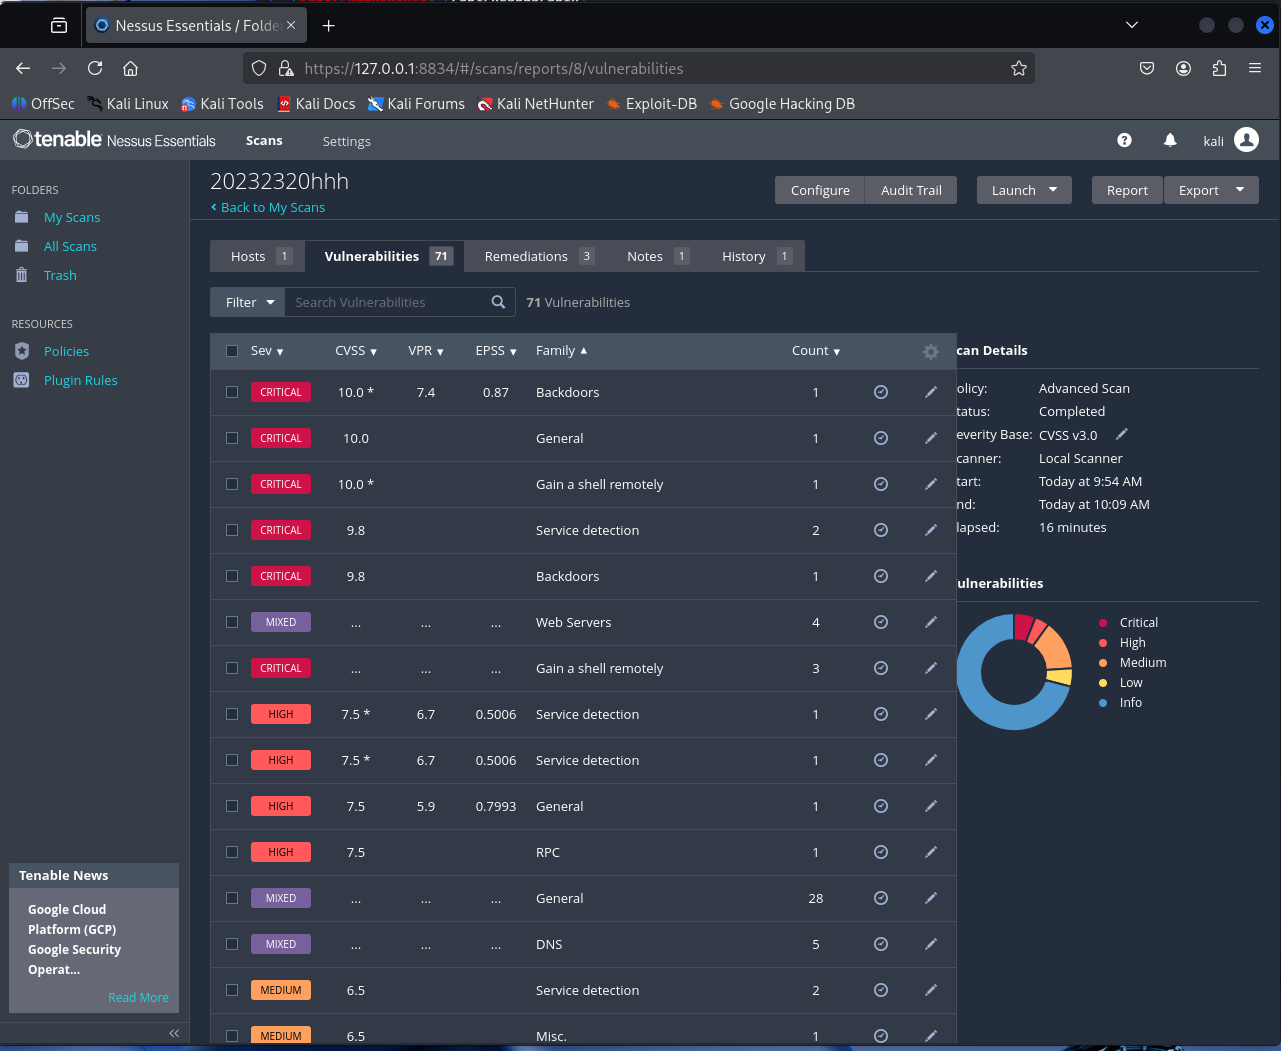Edit severity base pencil icon

(1122, 434)
